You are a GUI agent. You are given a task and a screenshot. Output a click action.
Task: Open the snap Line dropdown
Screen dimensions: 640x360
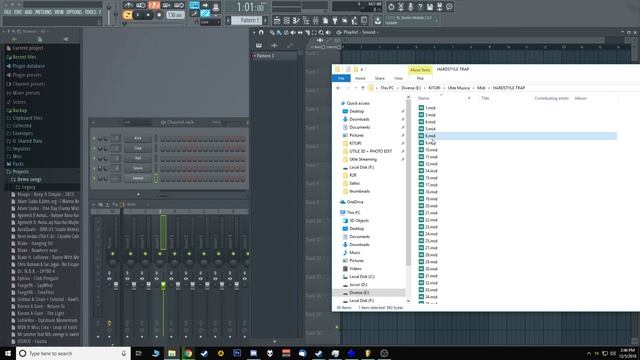tap(210, 22)
